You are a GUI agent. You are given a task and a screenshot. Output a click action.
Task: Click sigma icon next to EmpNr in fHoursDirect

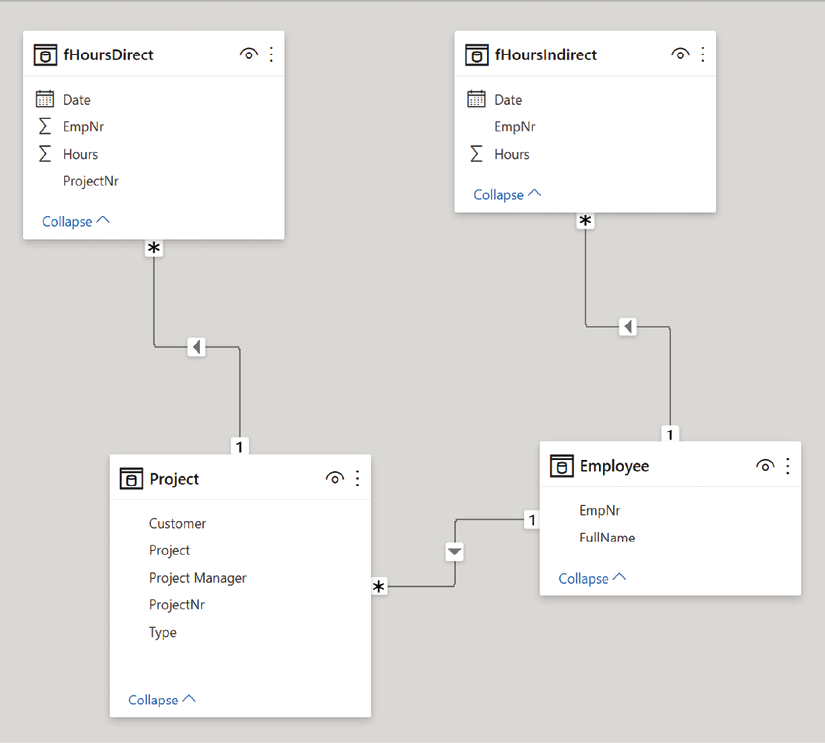click(x=45, y=126)
